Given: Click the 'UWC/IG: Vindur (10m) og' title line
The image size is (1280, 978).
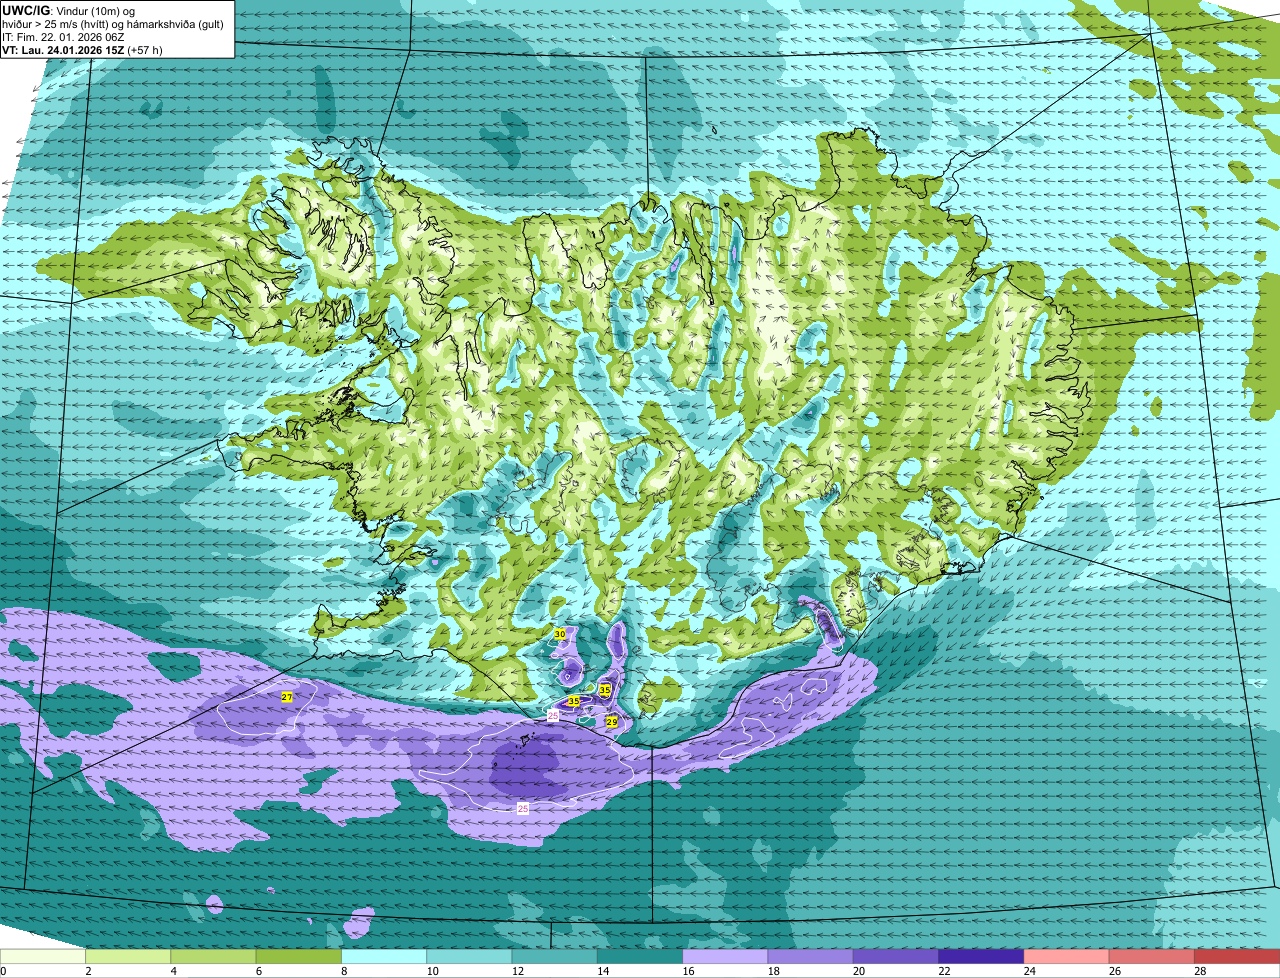Looking at the screenshot, I should 68,10.
